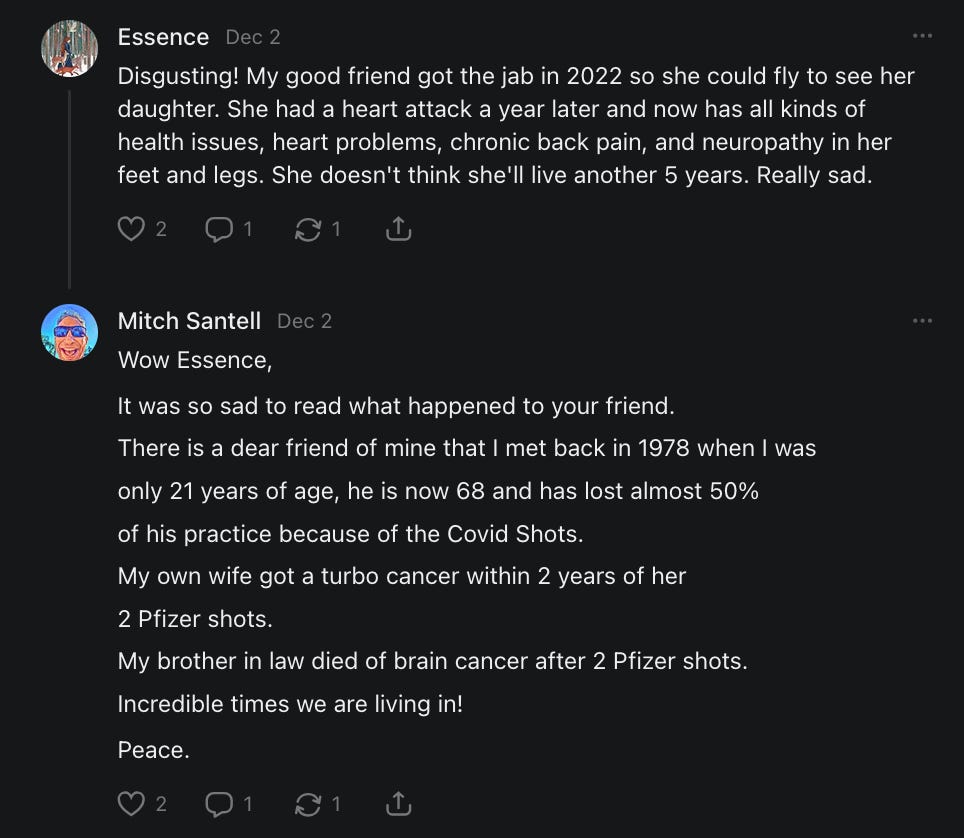Open the three-dot menu on Essence's comment

point(922,37)
